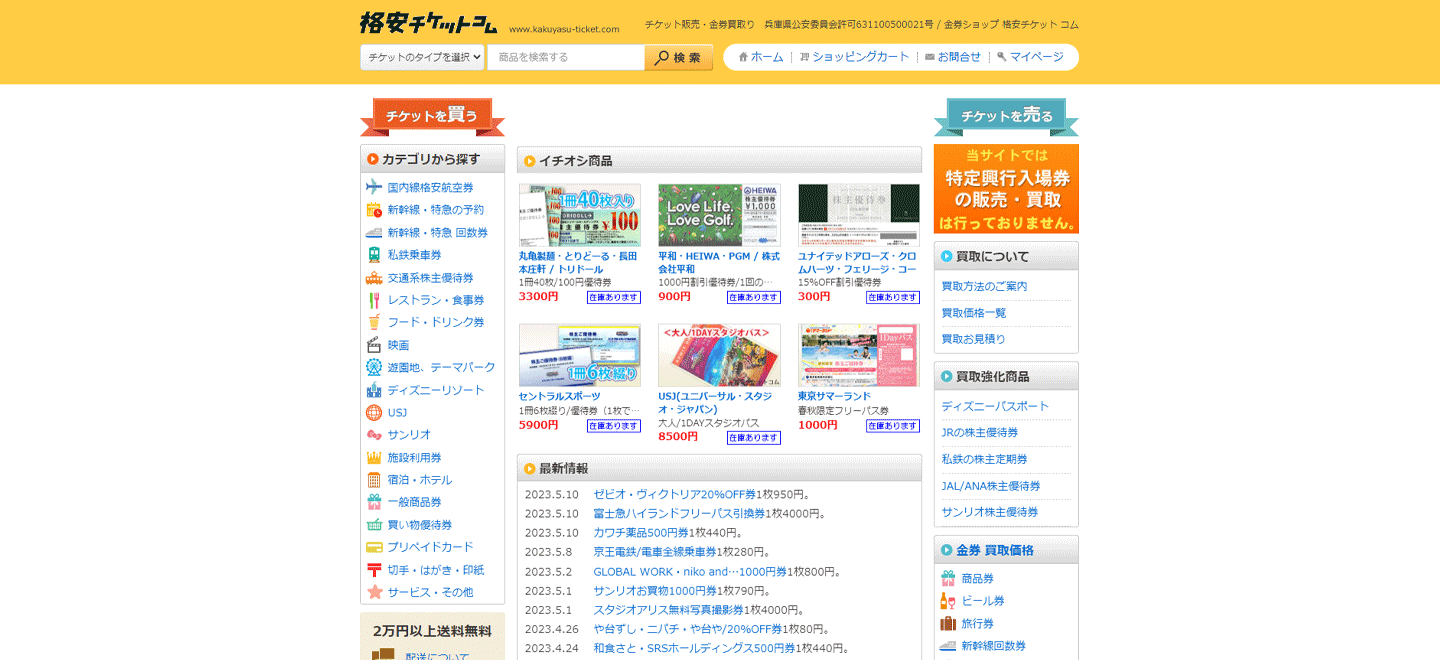Open the サンリオお買物1000円券 news link

(654, 591)
